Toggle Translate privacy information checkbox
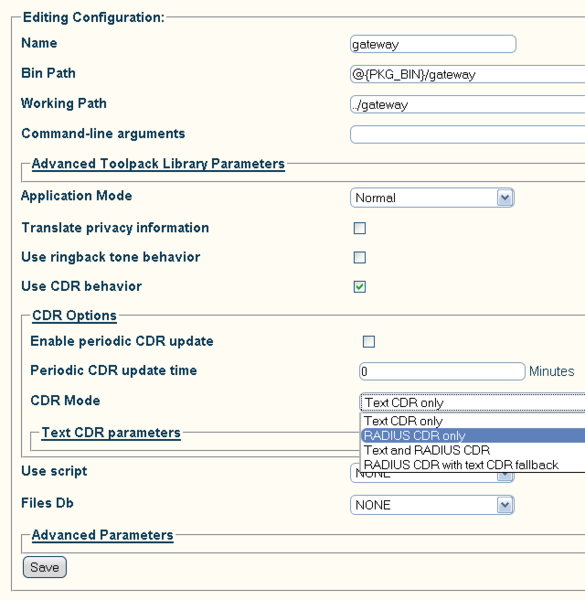The height and width of the screenshot is (600, 585). (x=360, y=228)
